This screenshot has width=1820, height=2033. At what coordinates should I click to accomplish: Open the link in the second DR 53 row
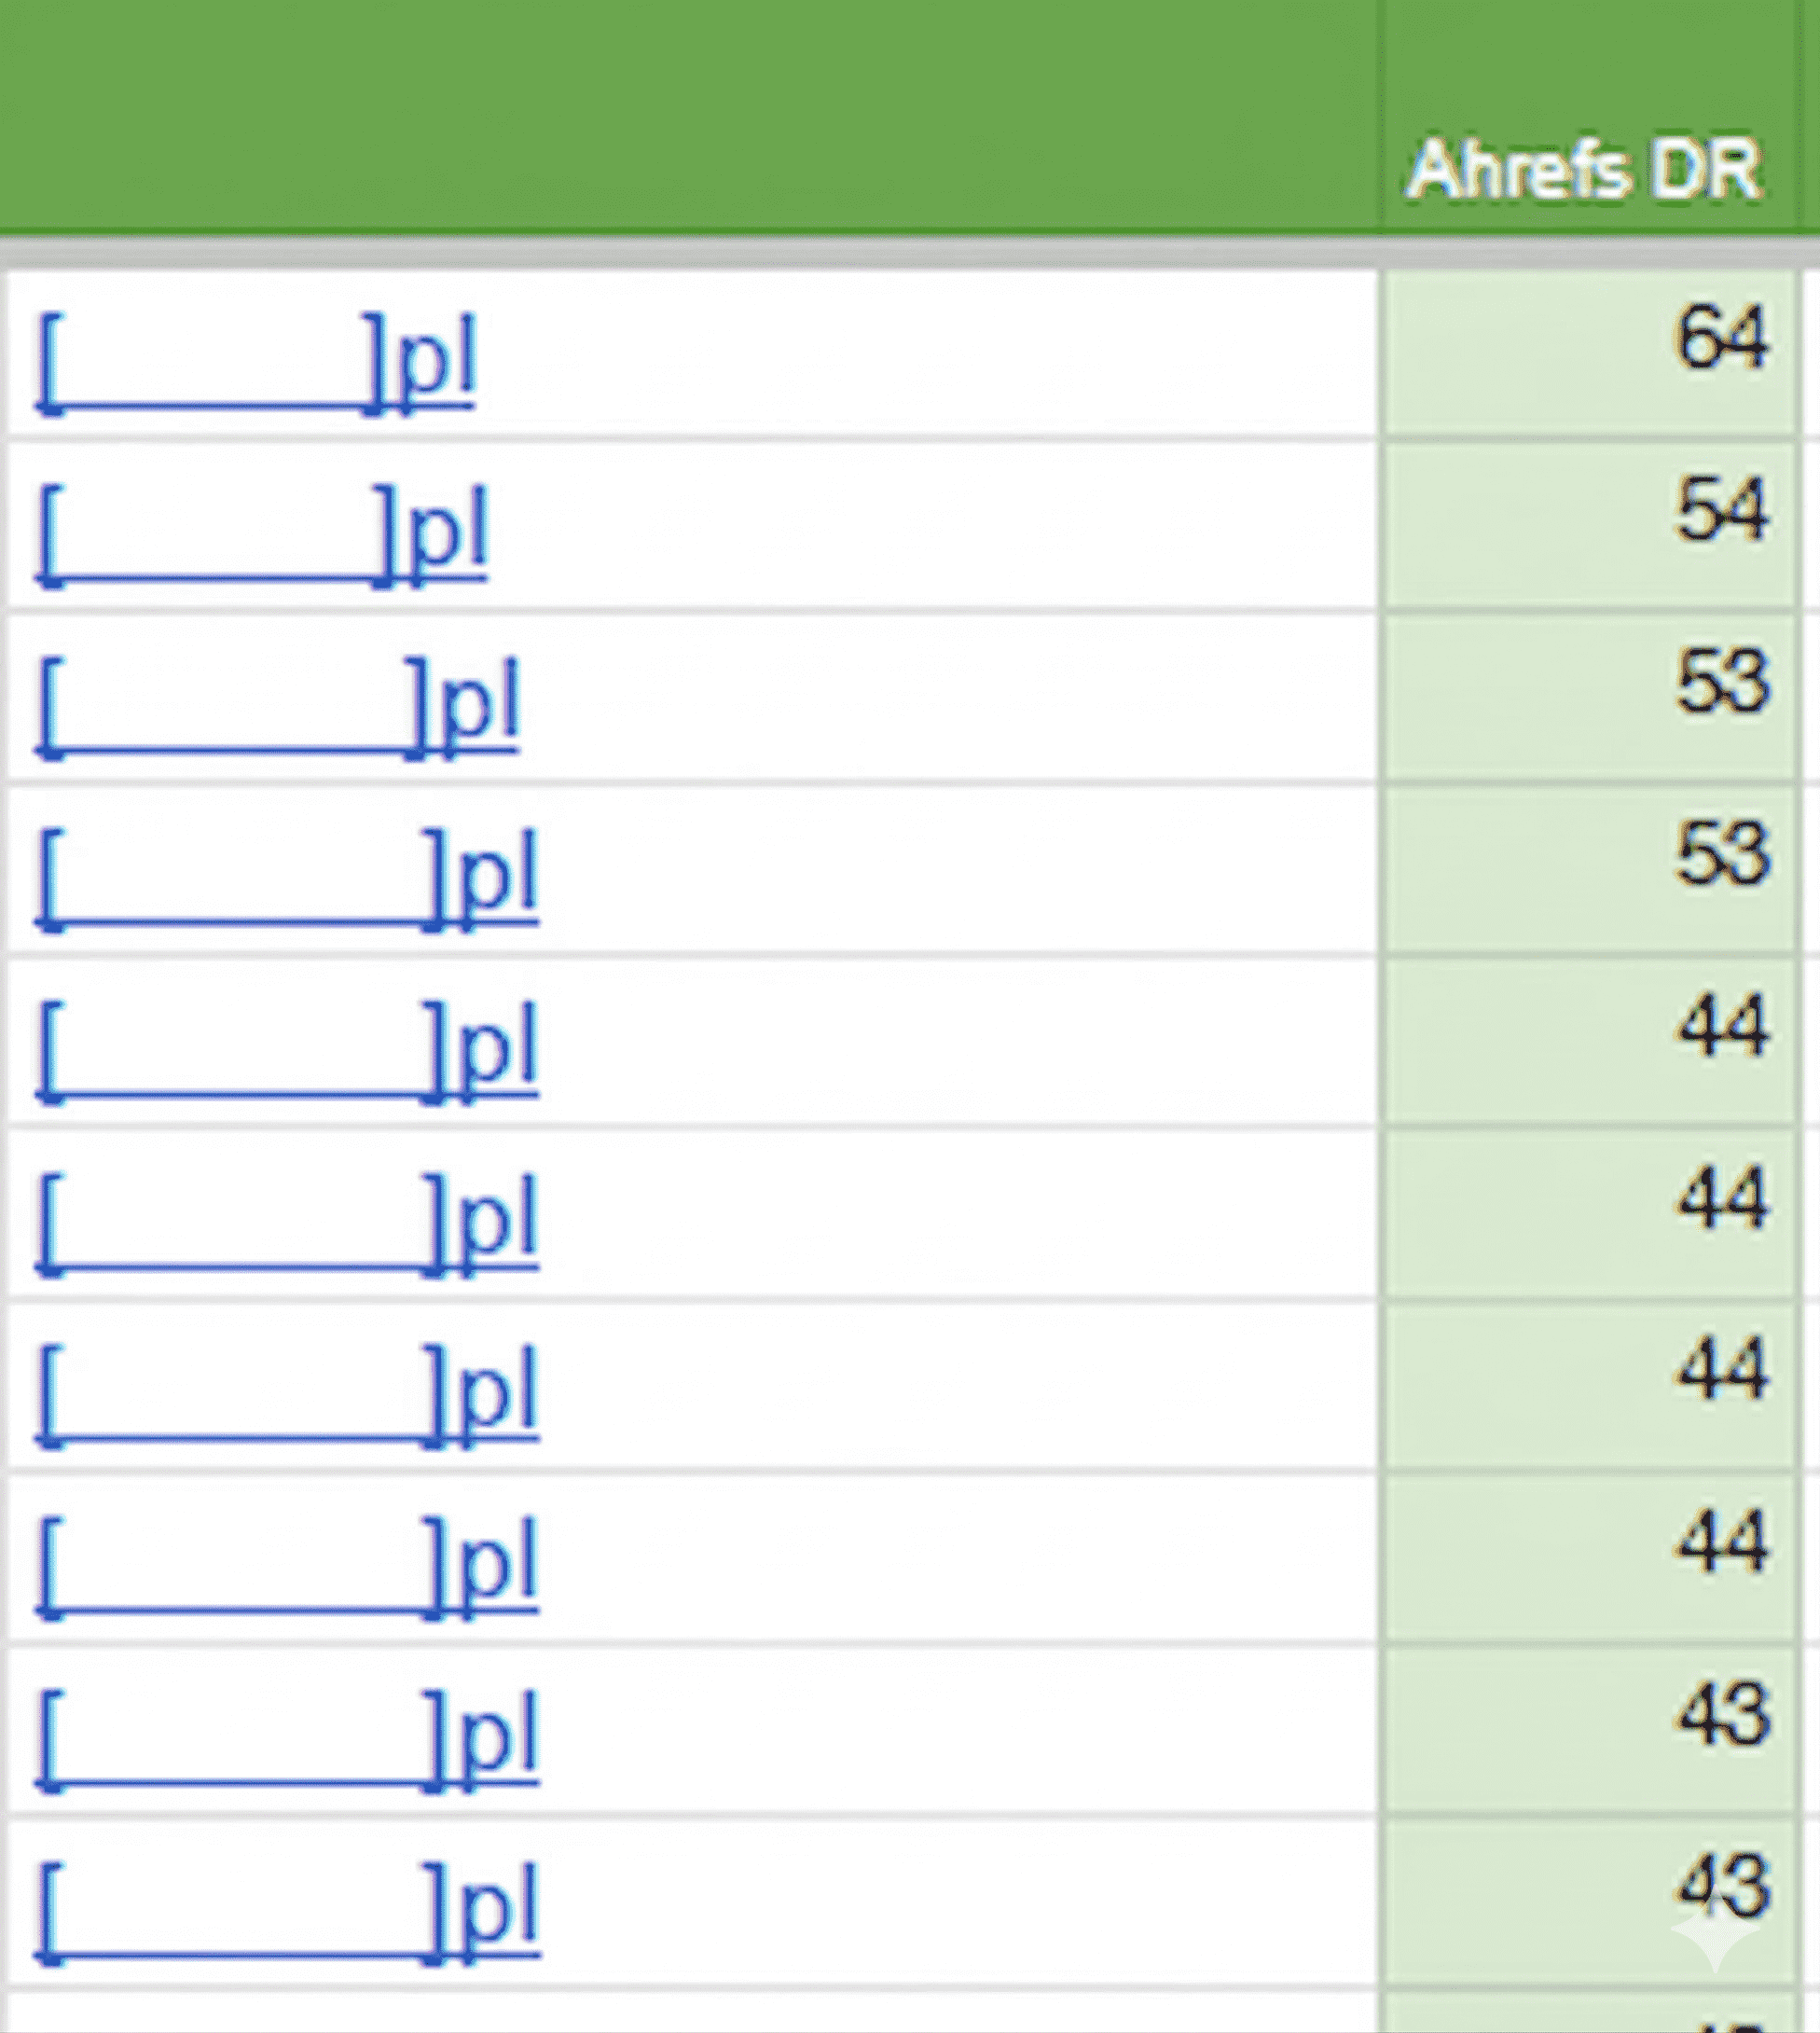coord(287,878)
